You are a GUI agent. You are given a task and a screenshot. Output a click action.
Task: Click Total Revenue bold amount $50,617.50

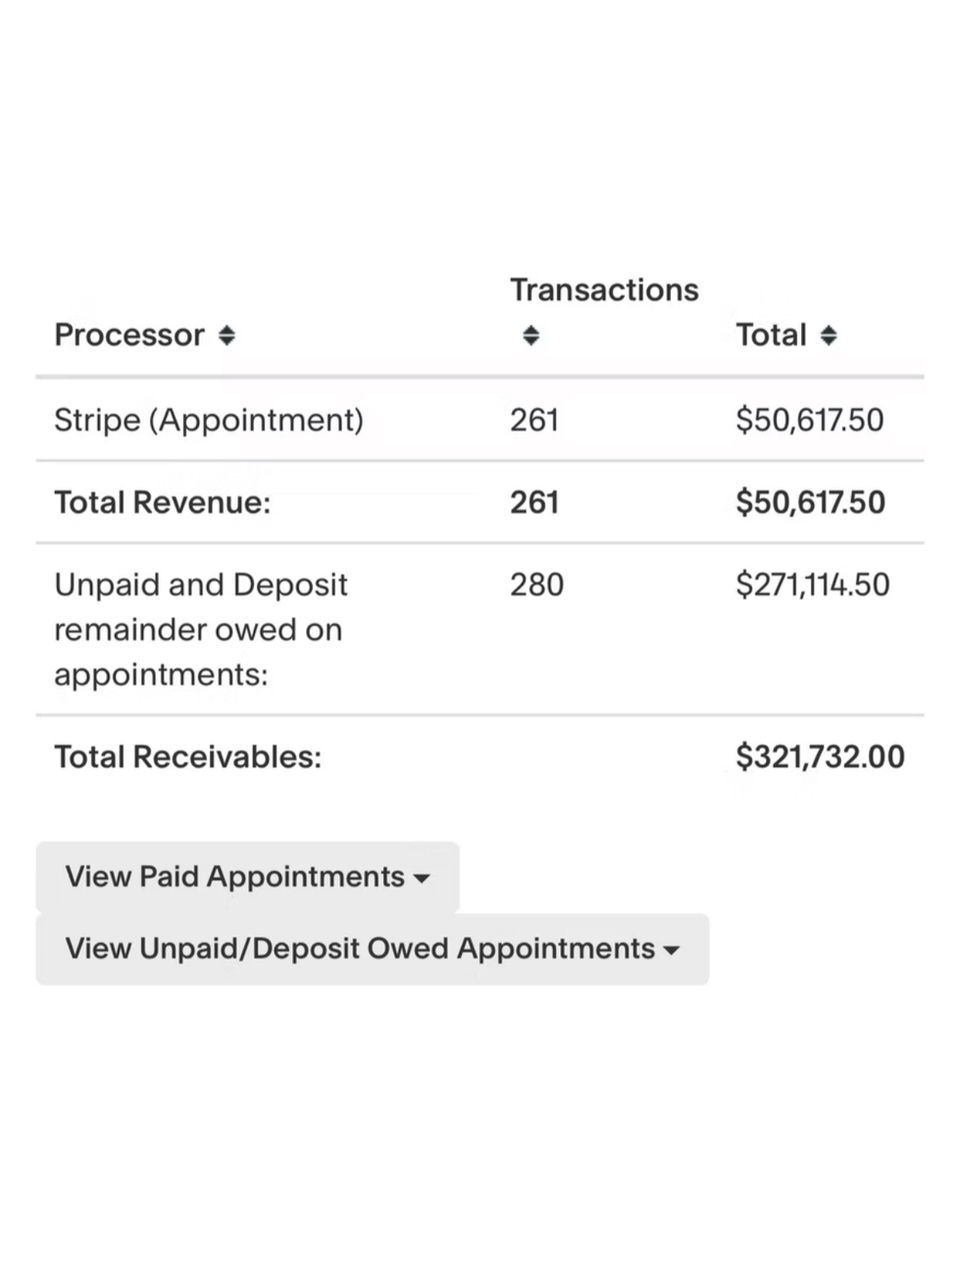click(x=811, y=502)
